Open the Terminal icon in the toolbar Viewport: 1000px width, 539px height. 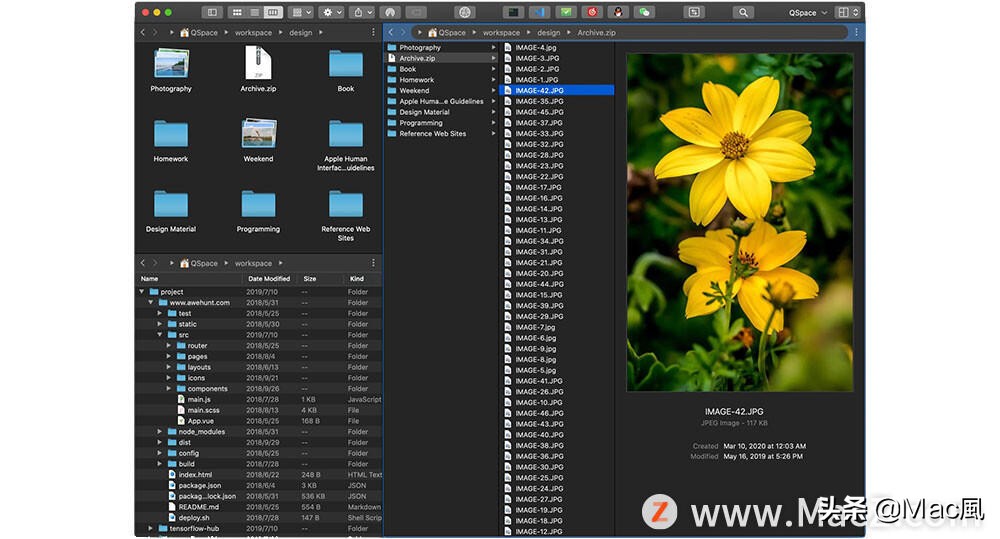[x=513, y=12]
